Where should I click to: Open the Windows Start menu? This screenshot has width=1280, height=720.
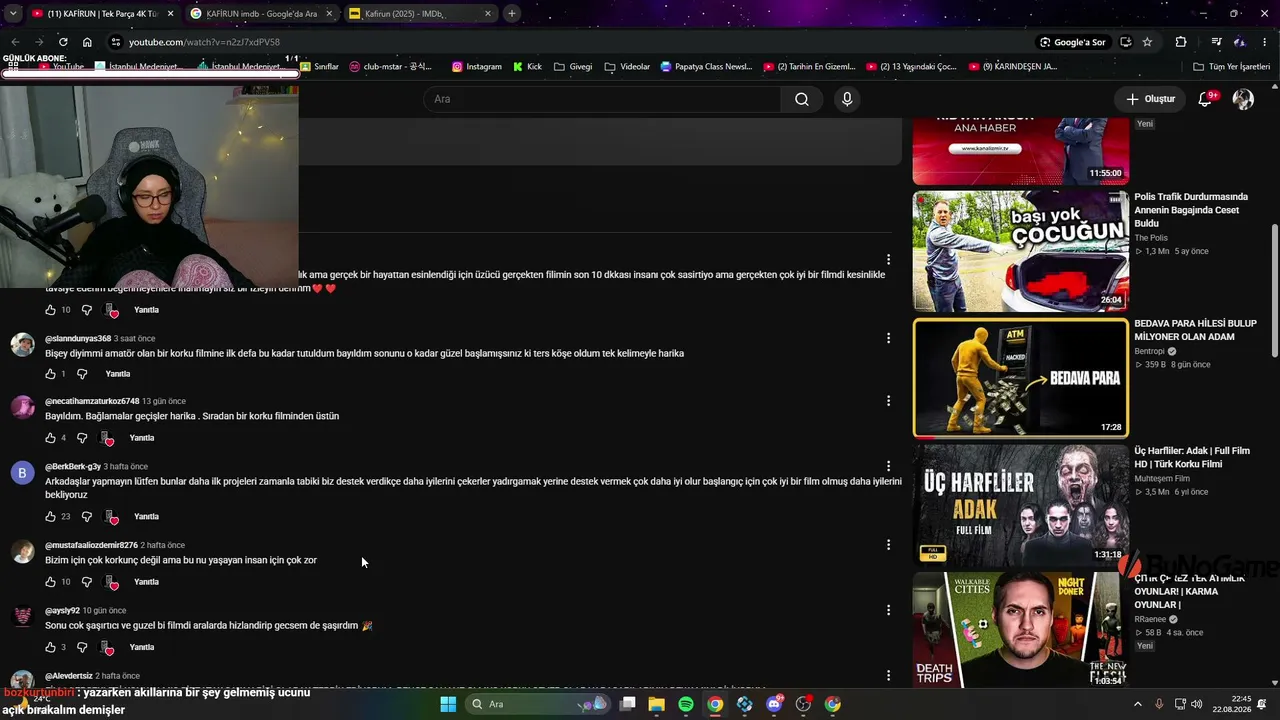[x=448, y=704]
